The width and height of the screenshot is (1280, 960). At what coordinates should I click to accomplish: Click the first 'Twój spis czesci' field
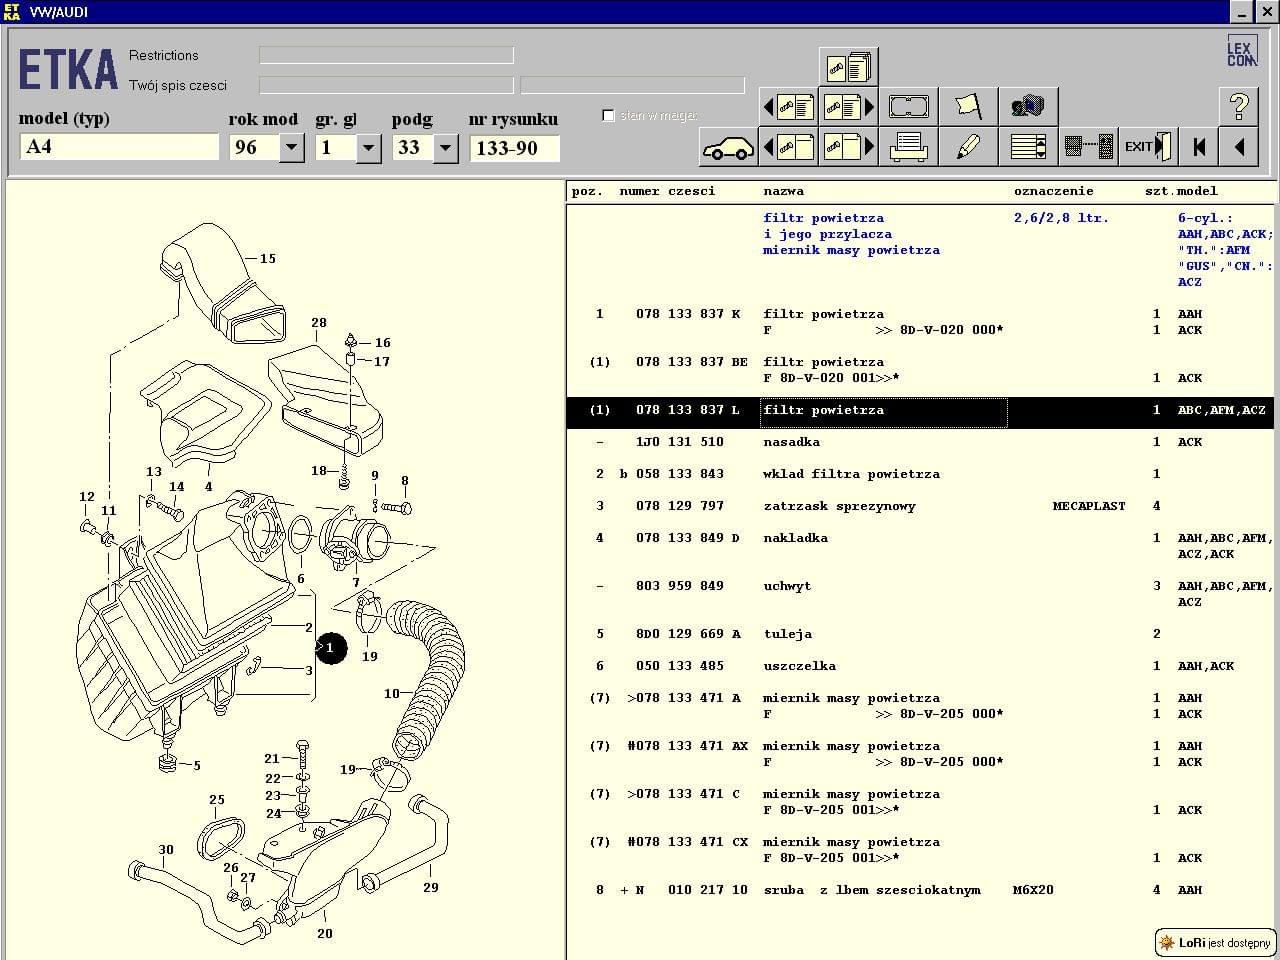[x=386, y=85]
